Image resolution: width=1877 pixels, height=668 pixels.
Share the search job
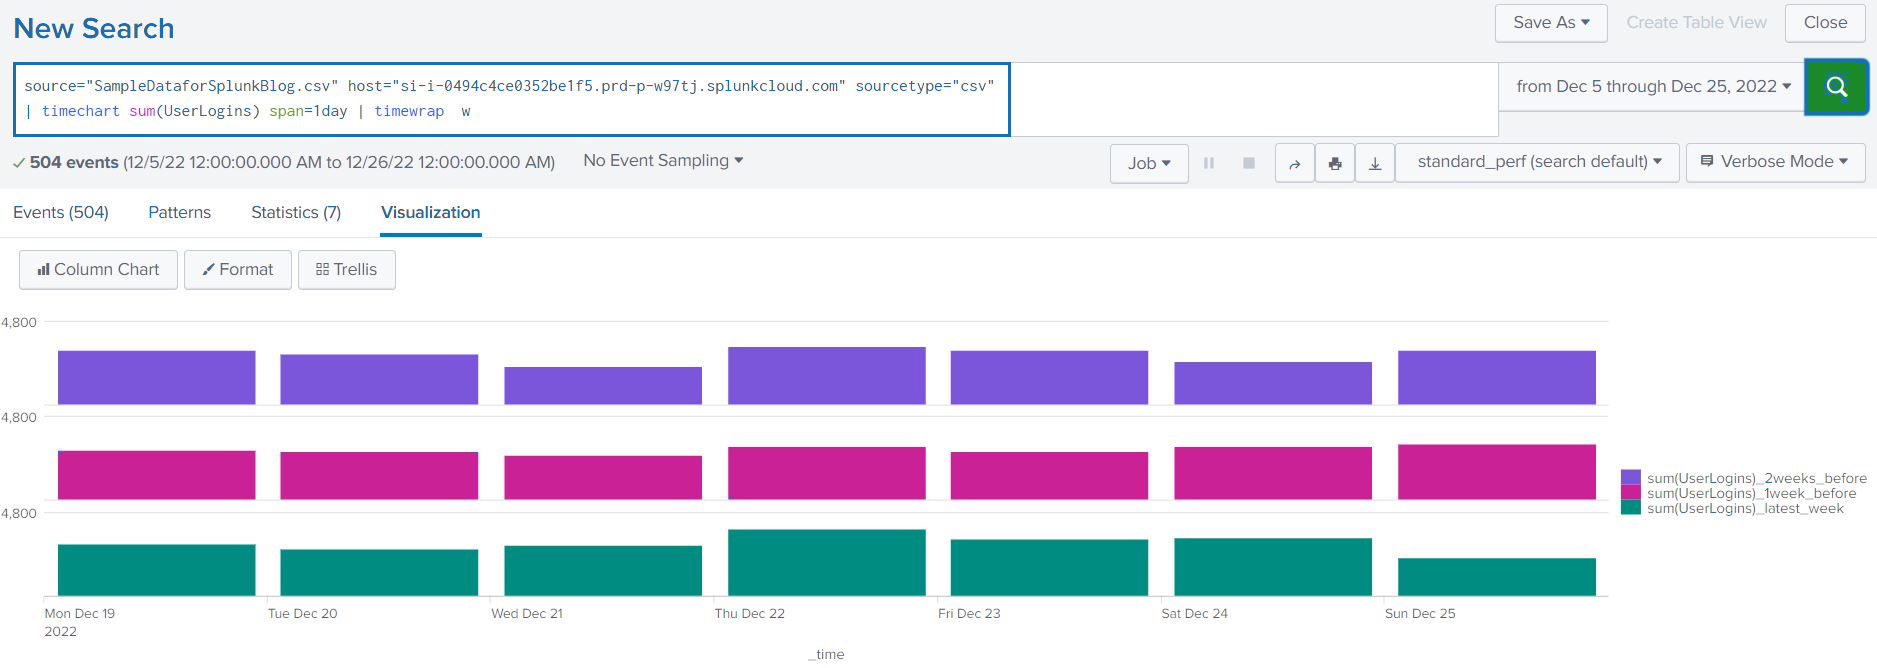coord(1295,163)
